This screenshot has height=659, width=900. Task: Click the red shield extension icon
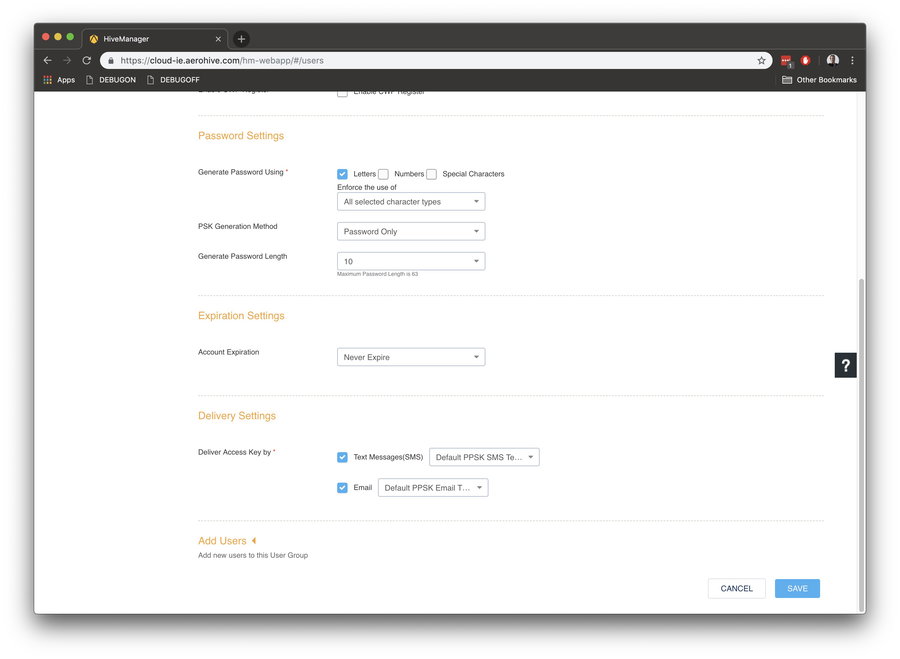(x=805, y=60)
